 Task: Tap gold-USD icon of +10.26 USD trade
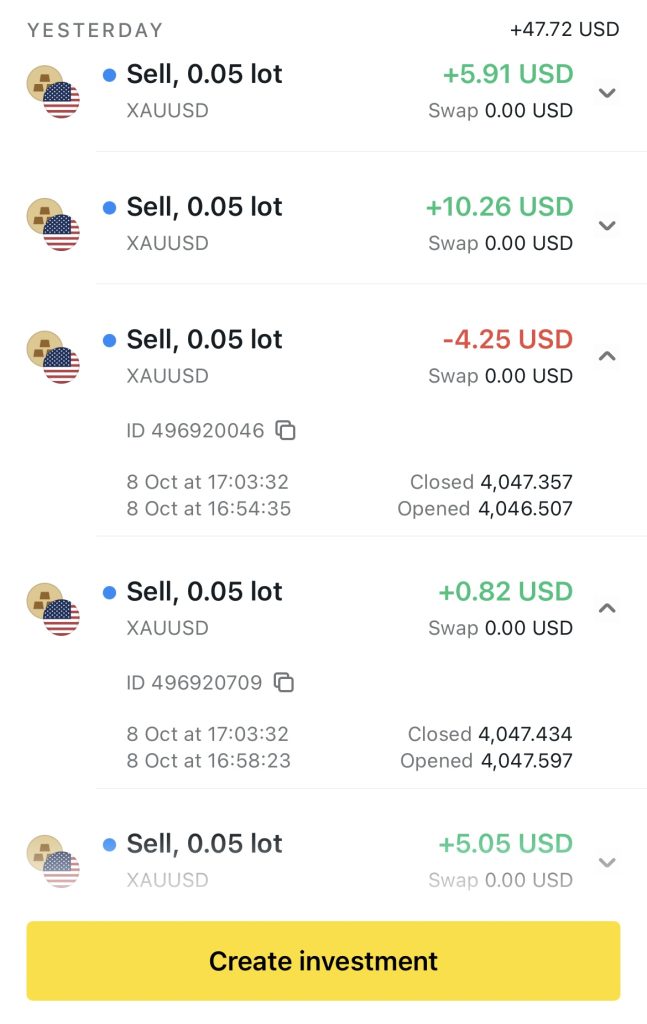[x=53, y=225]
